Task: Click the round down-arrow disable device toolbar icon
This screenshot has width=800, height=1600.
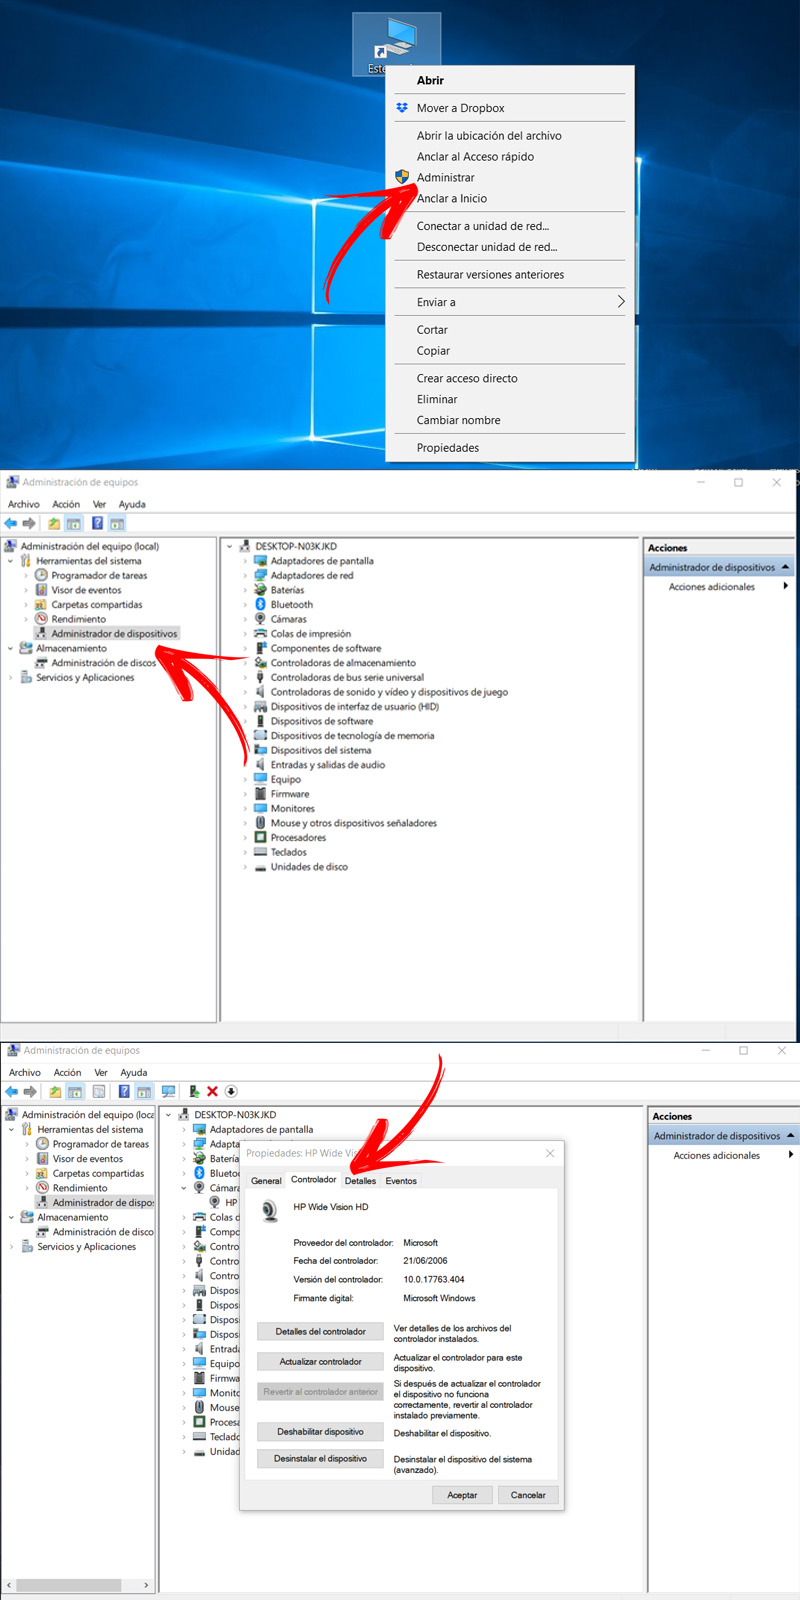Action: click(231, 1091)
